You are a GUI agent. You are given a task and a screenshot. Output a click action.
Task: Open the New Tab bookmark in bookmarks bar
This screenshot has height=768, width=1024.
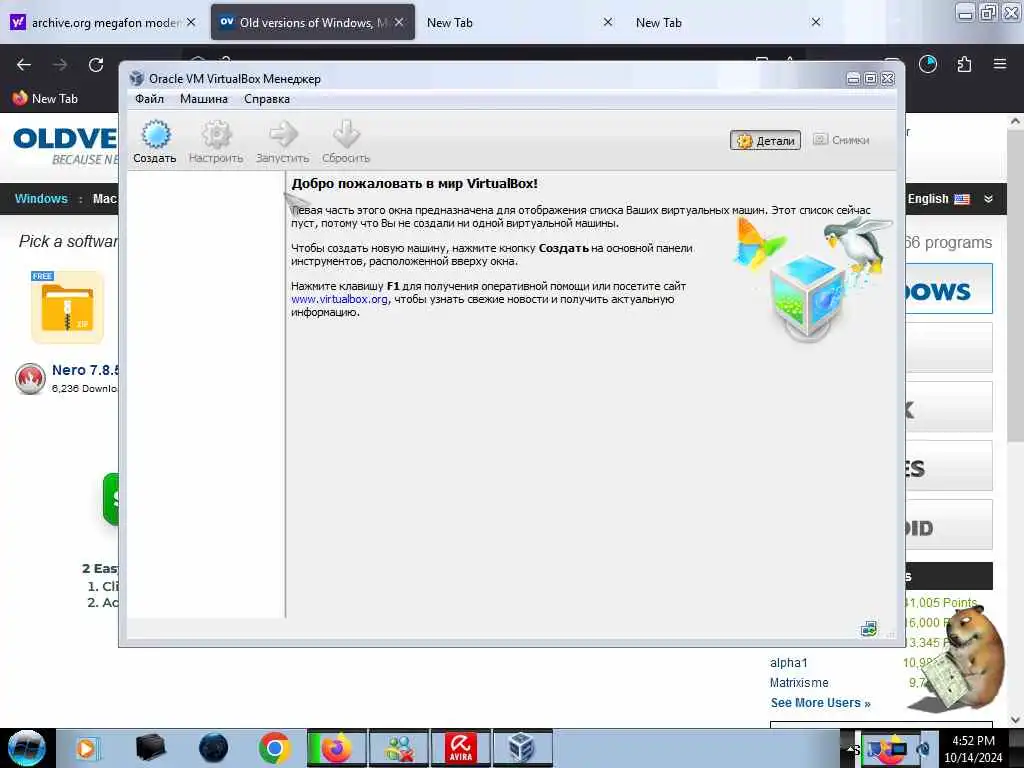[45, 99]
